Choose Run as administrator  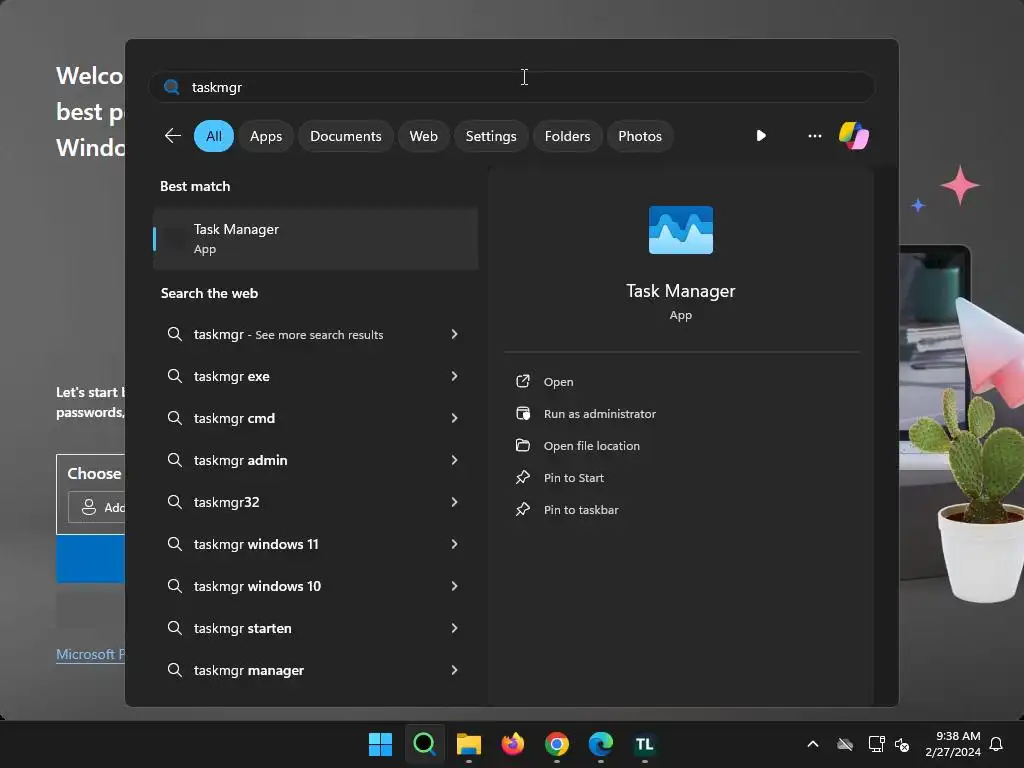tap(600, 414)
